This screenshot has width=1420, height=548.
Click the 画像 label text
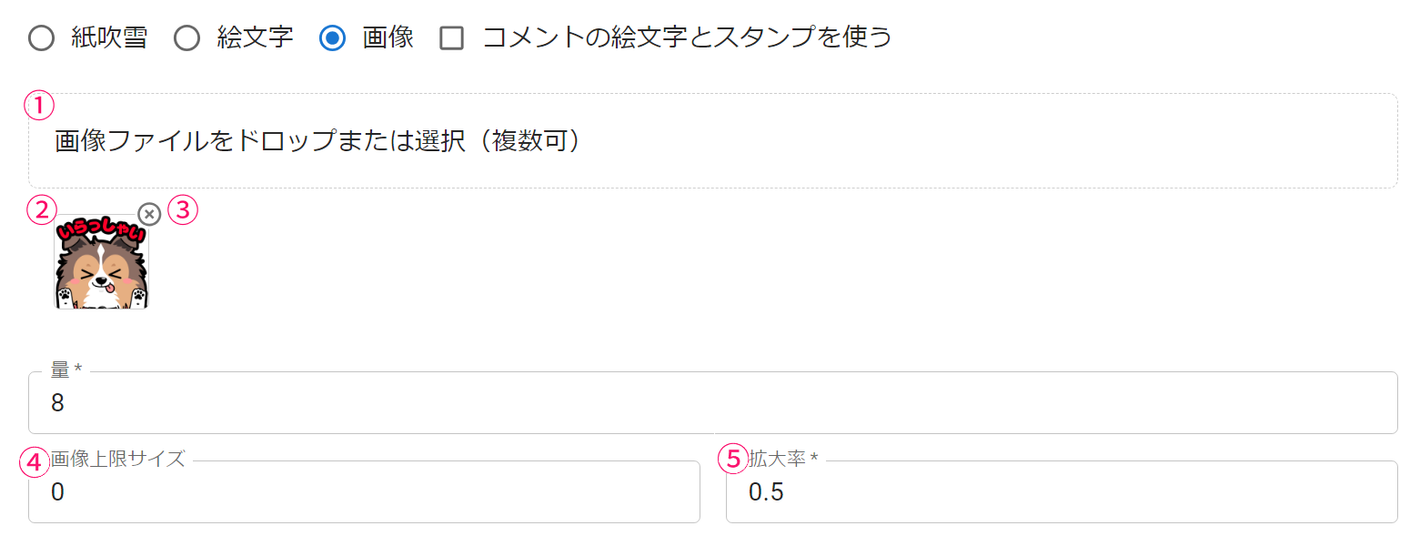388,38
